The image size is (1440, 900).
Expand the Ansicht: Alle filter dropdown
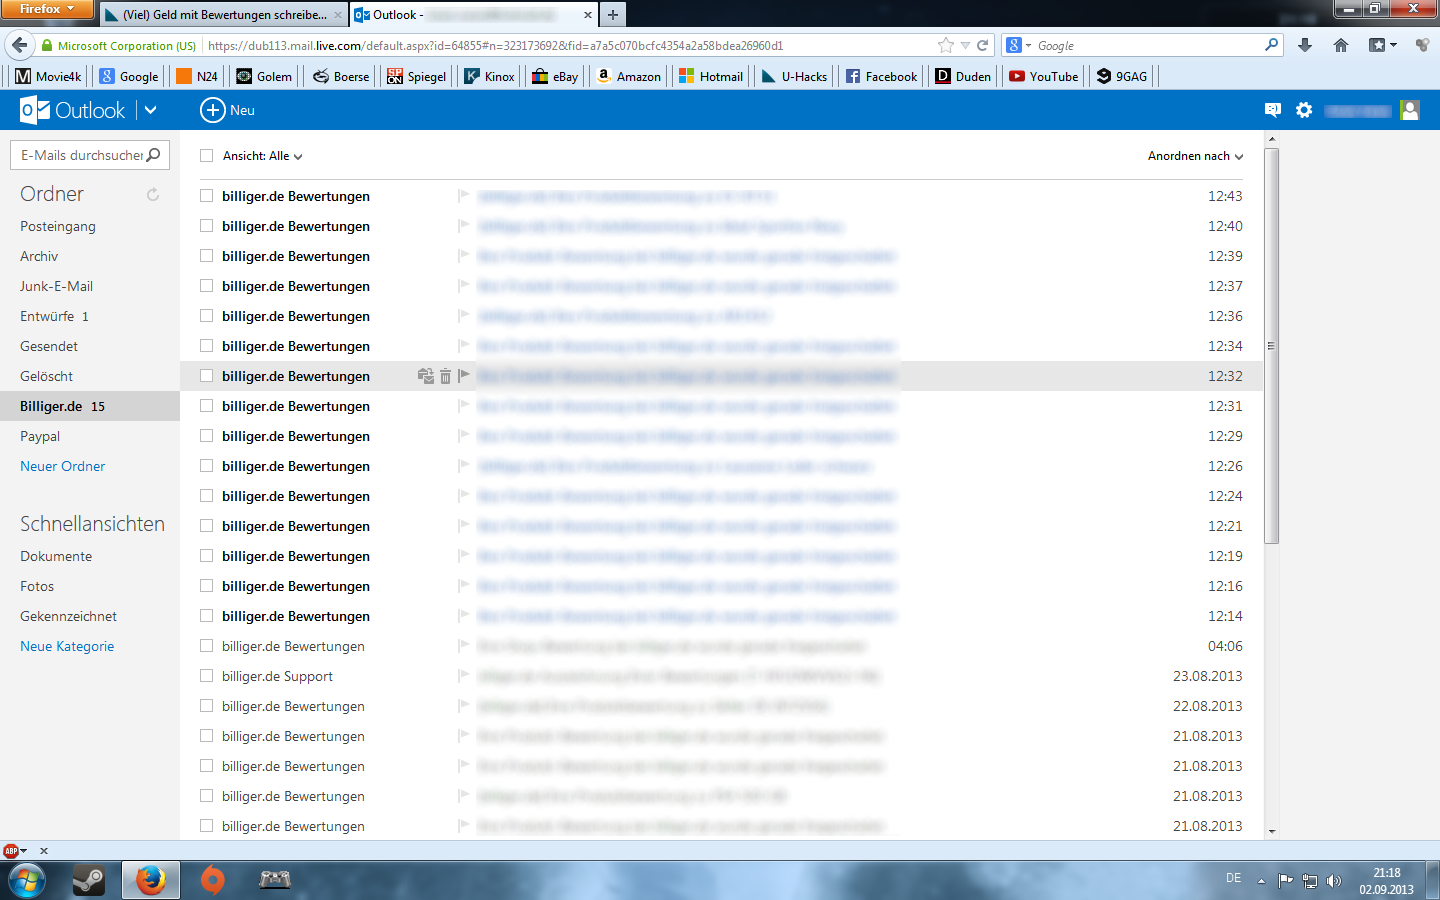point(263,156)
